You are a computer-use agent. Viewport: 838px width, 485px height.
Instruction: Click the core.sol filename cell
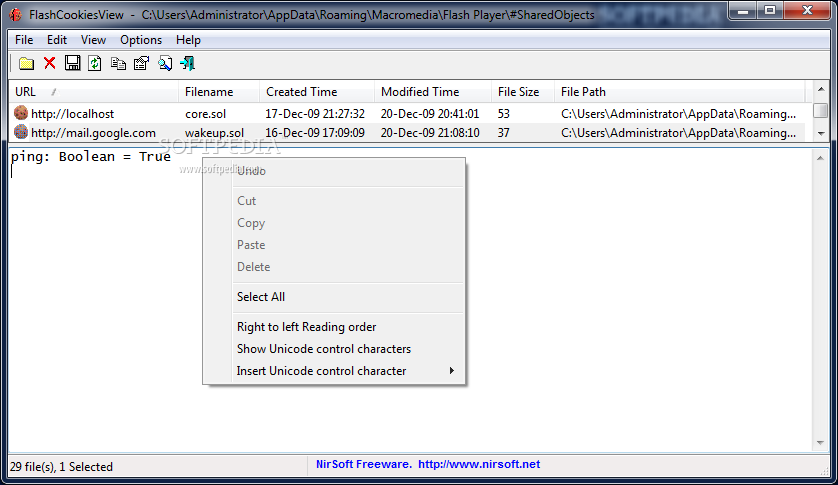[206, 114]
